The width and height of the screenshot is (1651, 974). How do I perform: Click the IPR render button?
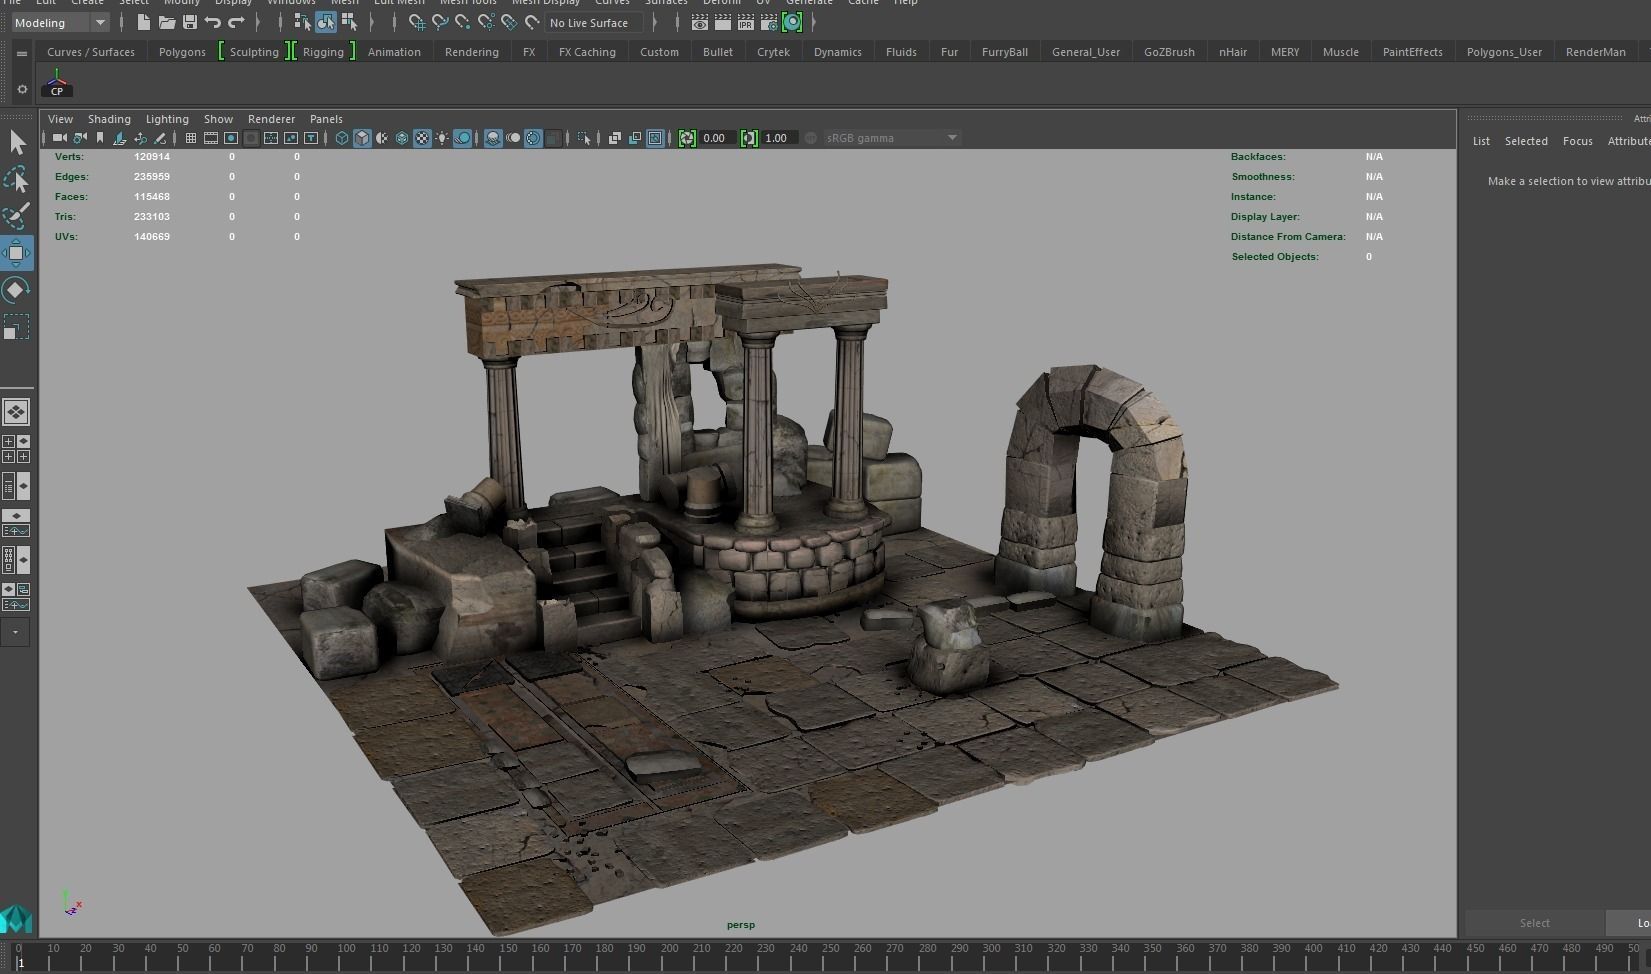745,22
